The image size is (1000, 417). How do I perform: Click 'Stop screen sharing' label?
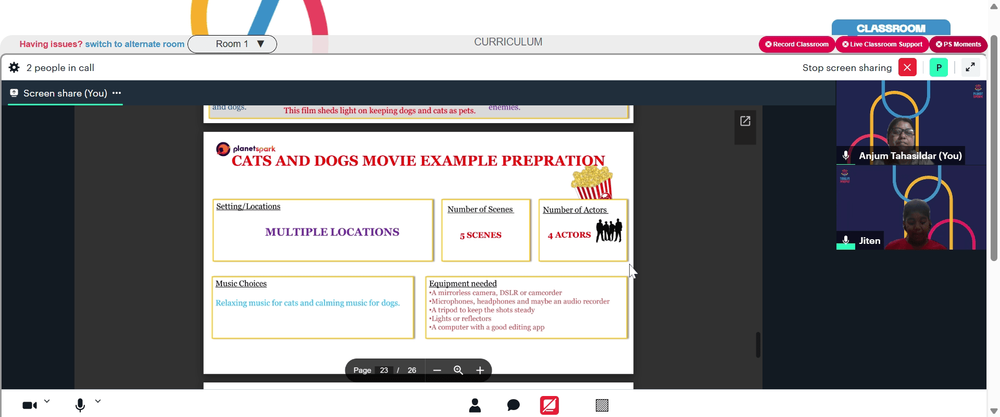click(847, 68)
